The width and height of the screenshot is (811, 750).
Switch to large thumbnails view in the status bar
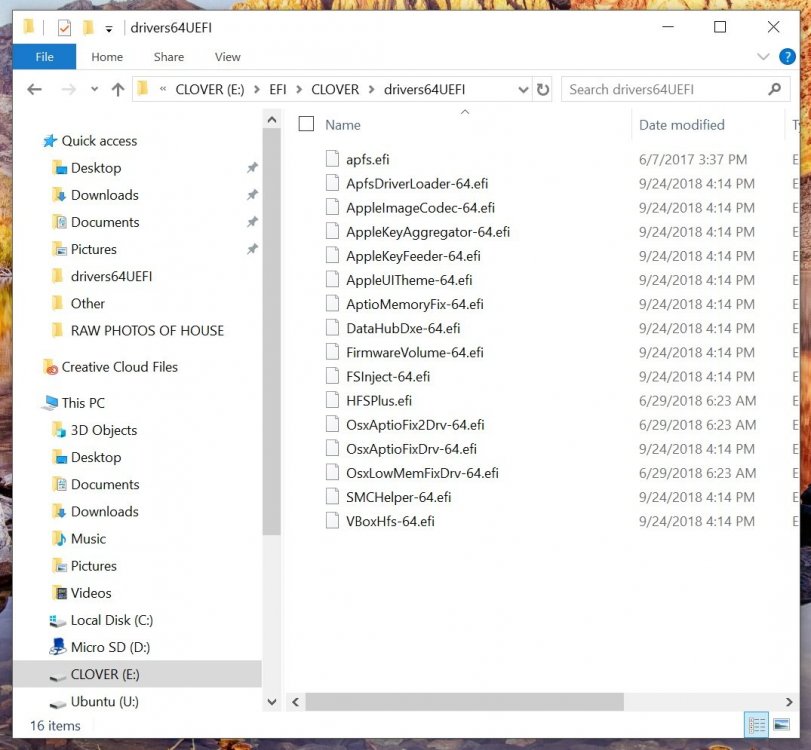[x=781, y=725]
